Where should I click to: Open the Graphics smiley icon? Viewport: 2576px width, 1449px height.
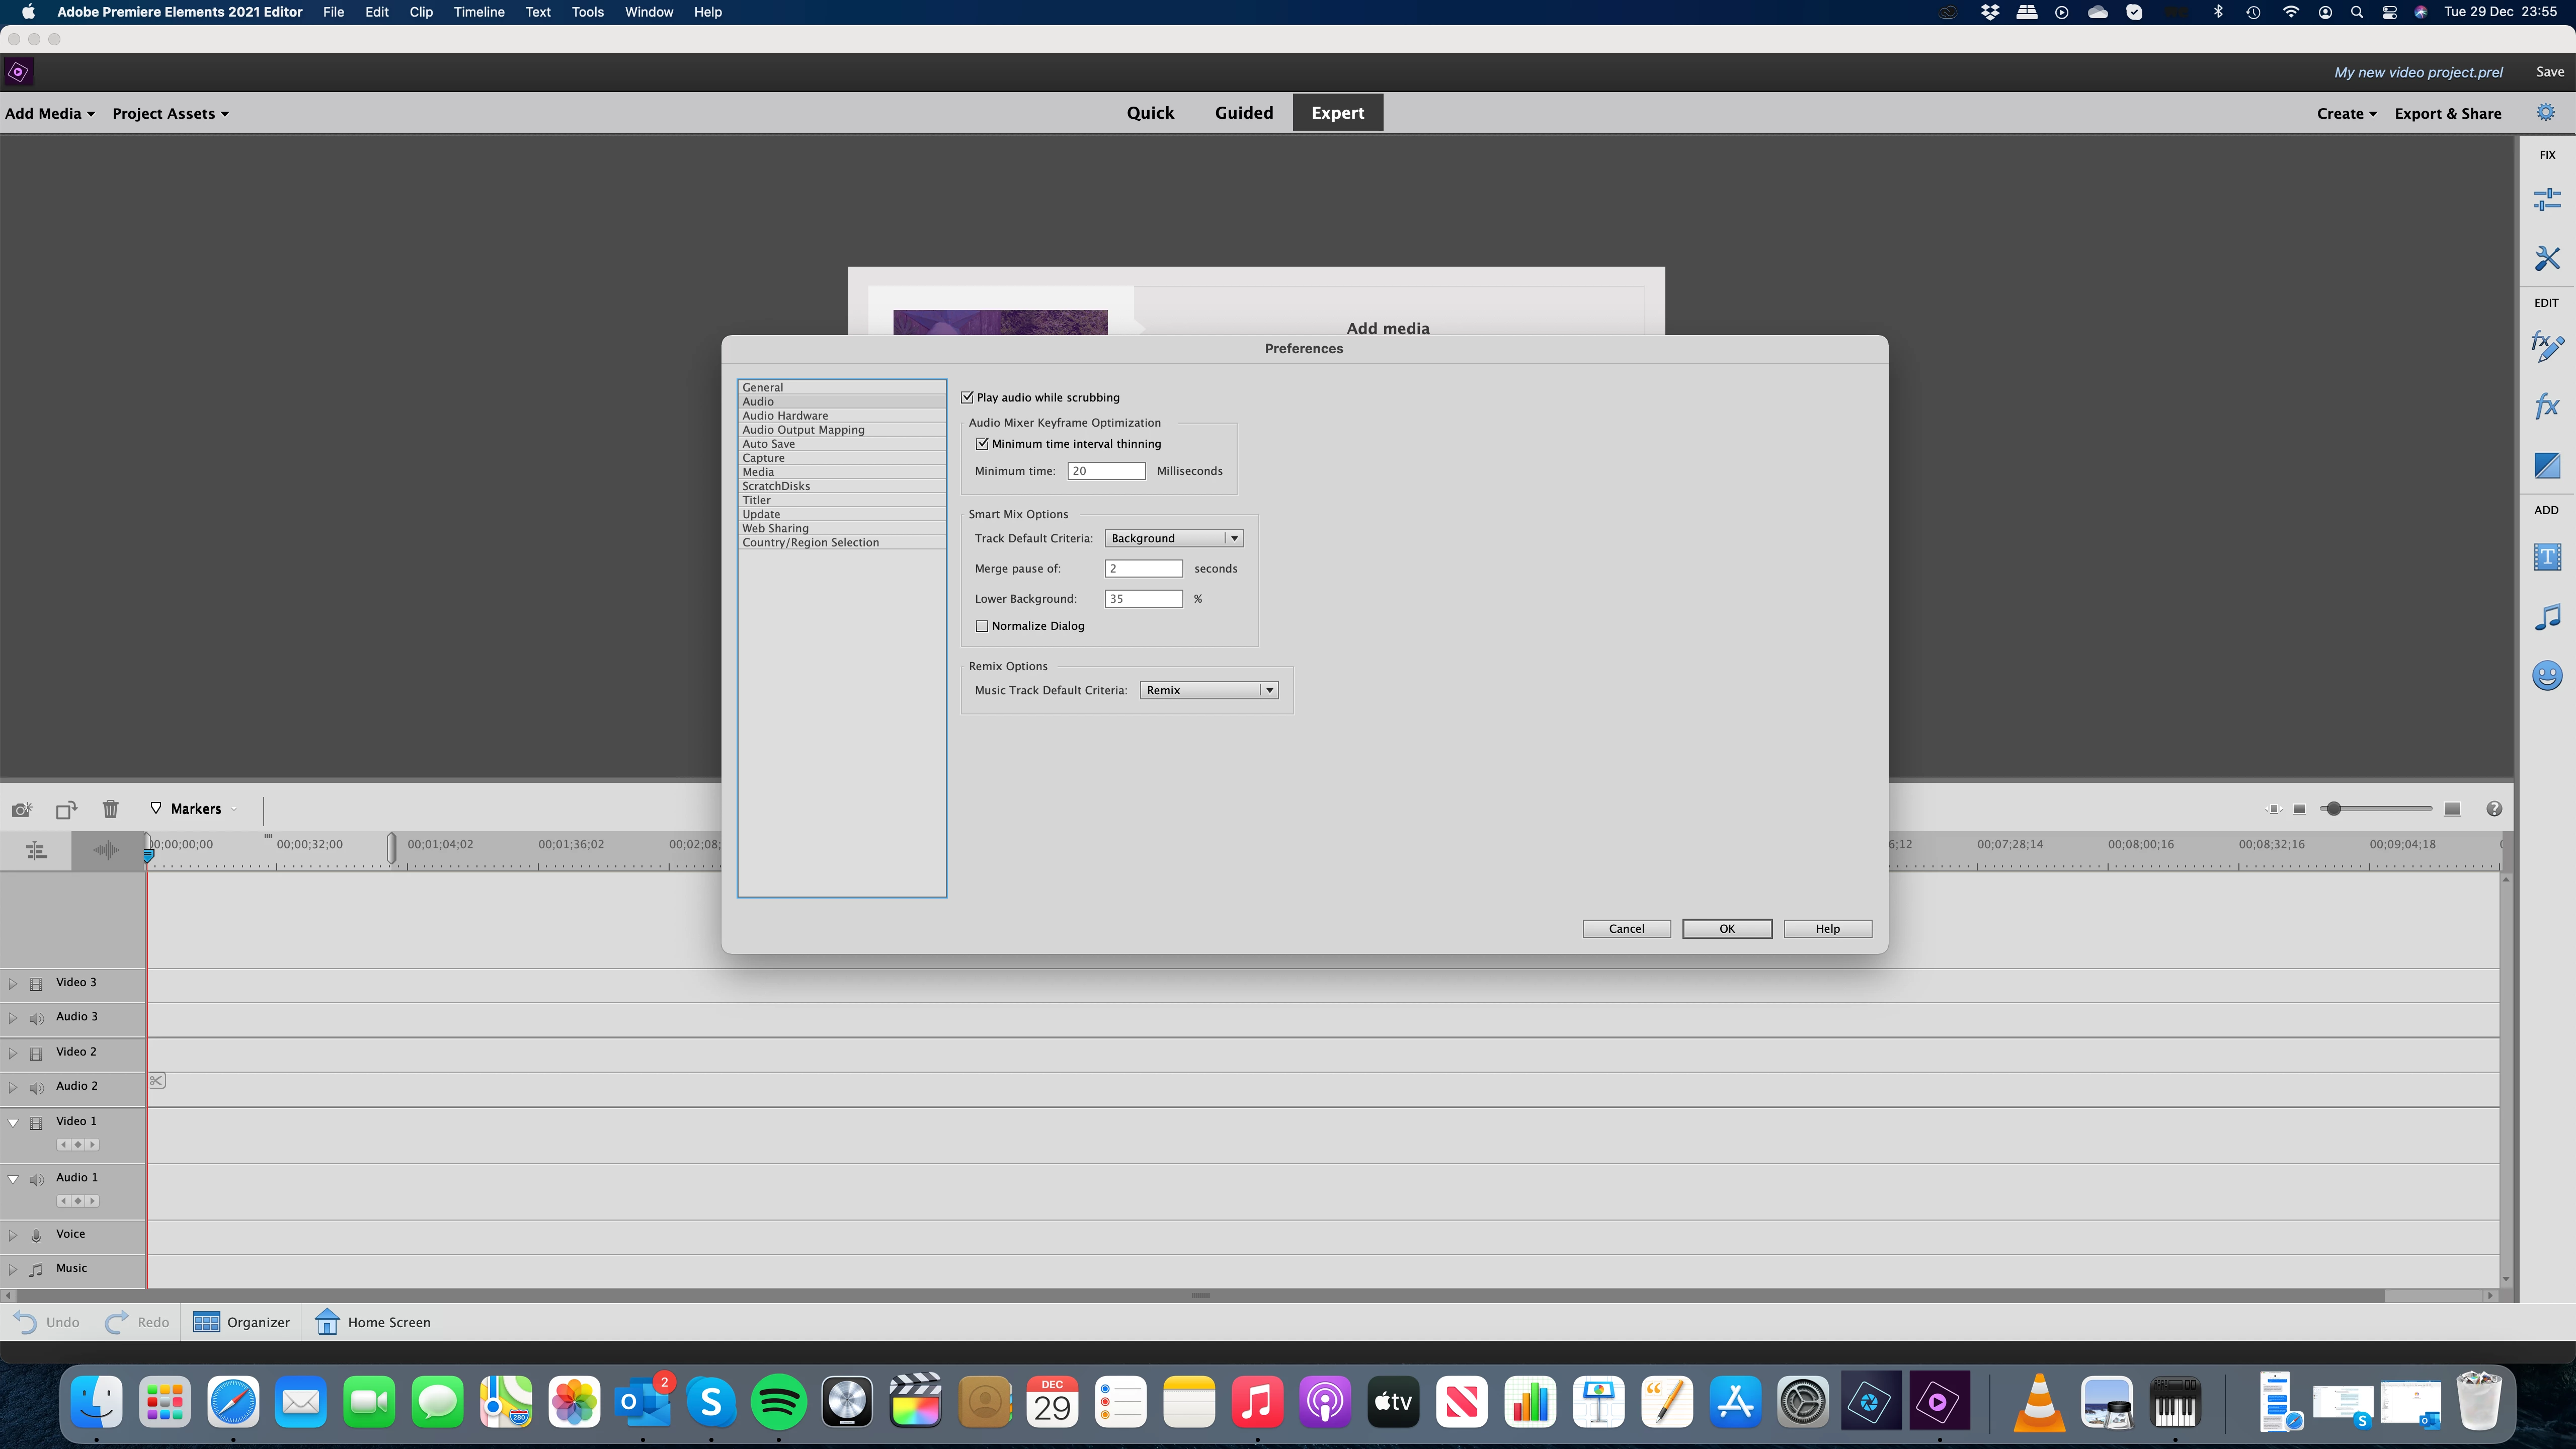click(x=2546, y=676)
